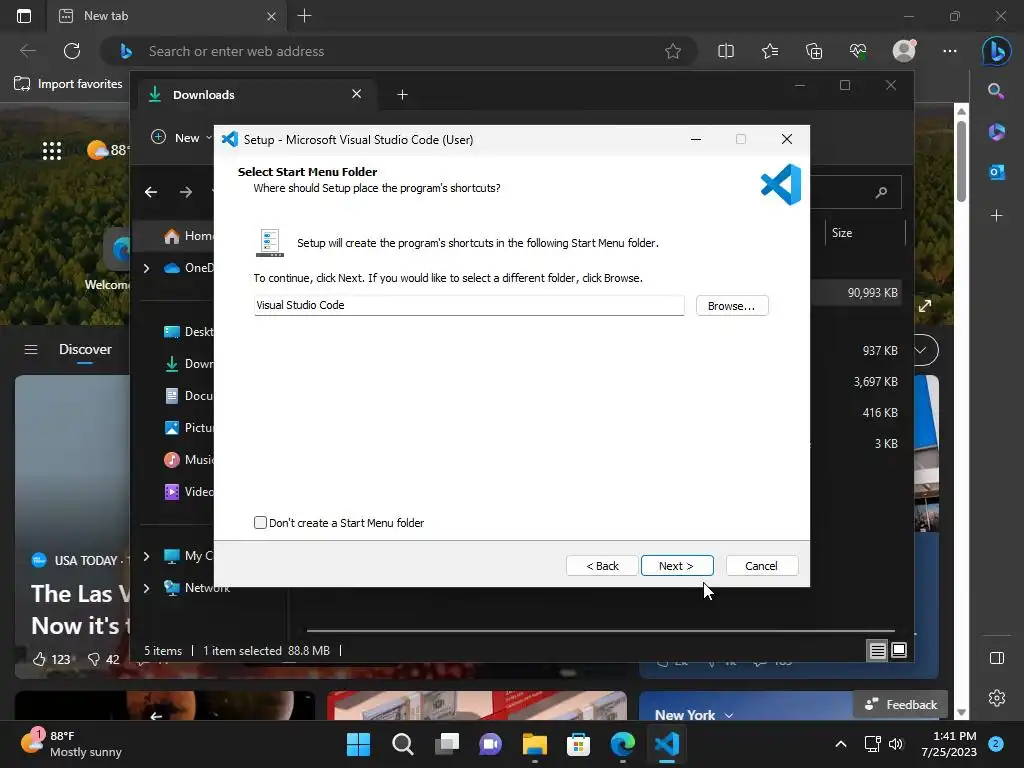
Task: Open Bing Copilot sidebar icon in Edge
Action: pyautogui.click(x=997, y=51)
